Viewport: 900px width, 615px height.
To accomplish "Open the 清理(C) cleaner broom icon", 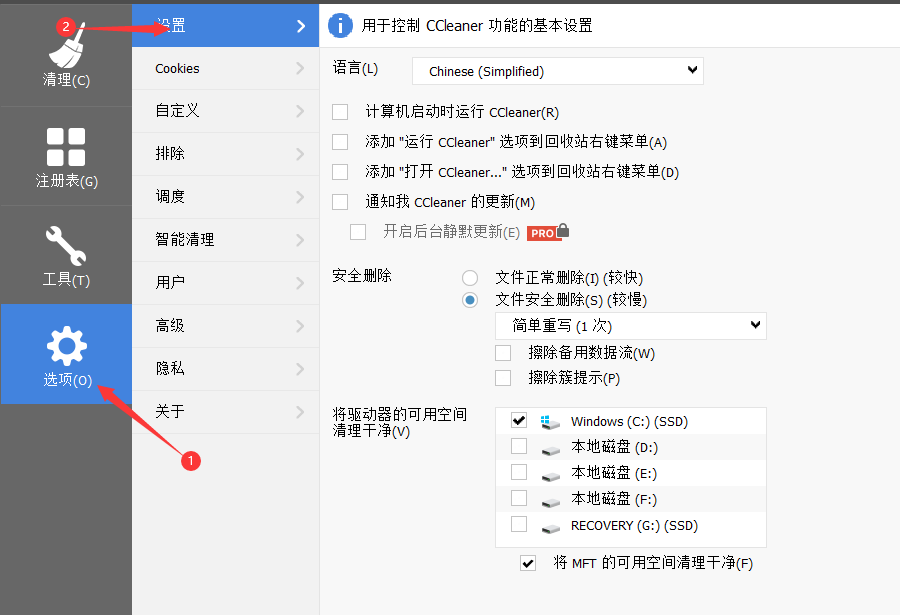I will point(68,46).
